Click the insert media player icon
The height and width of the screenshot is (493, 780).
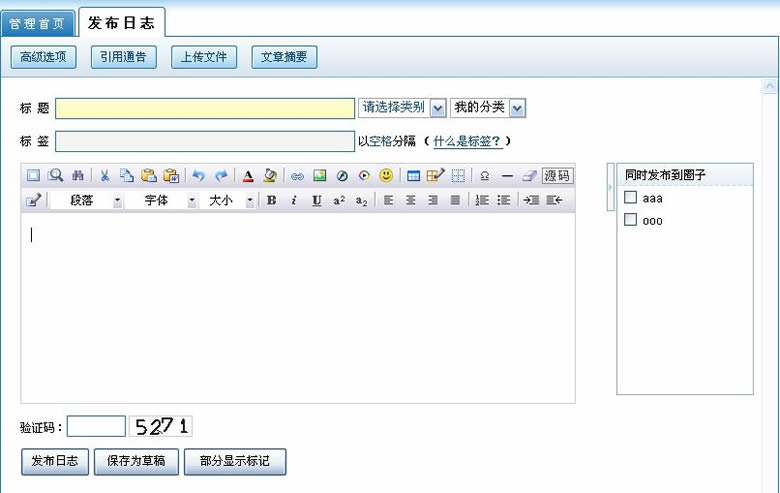click(x=364, y=176)
